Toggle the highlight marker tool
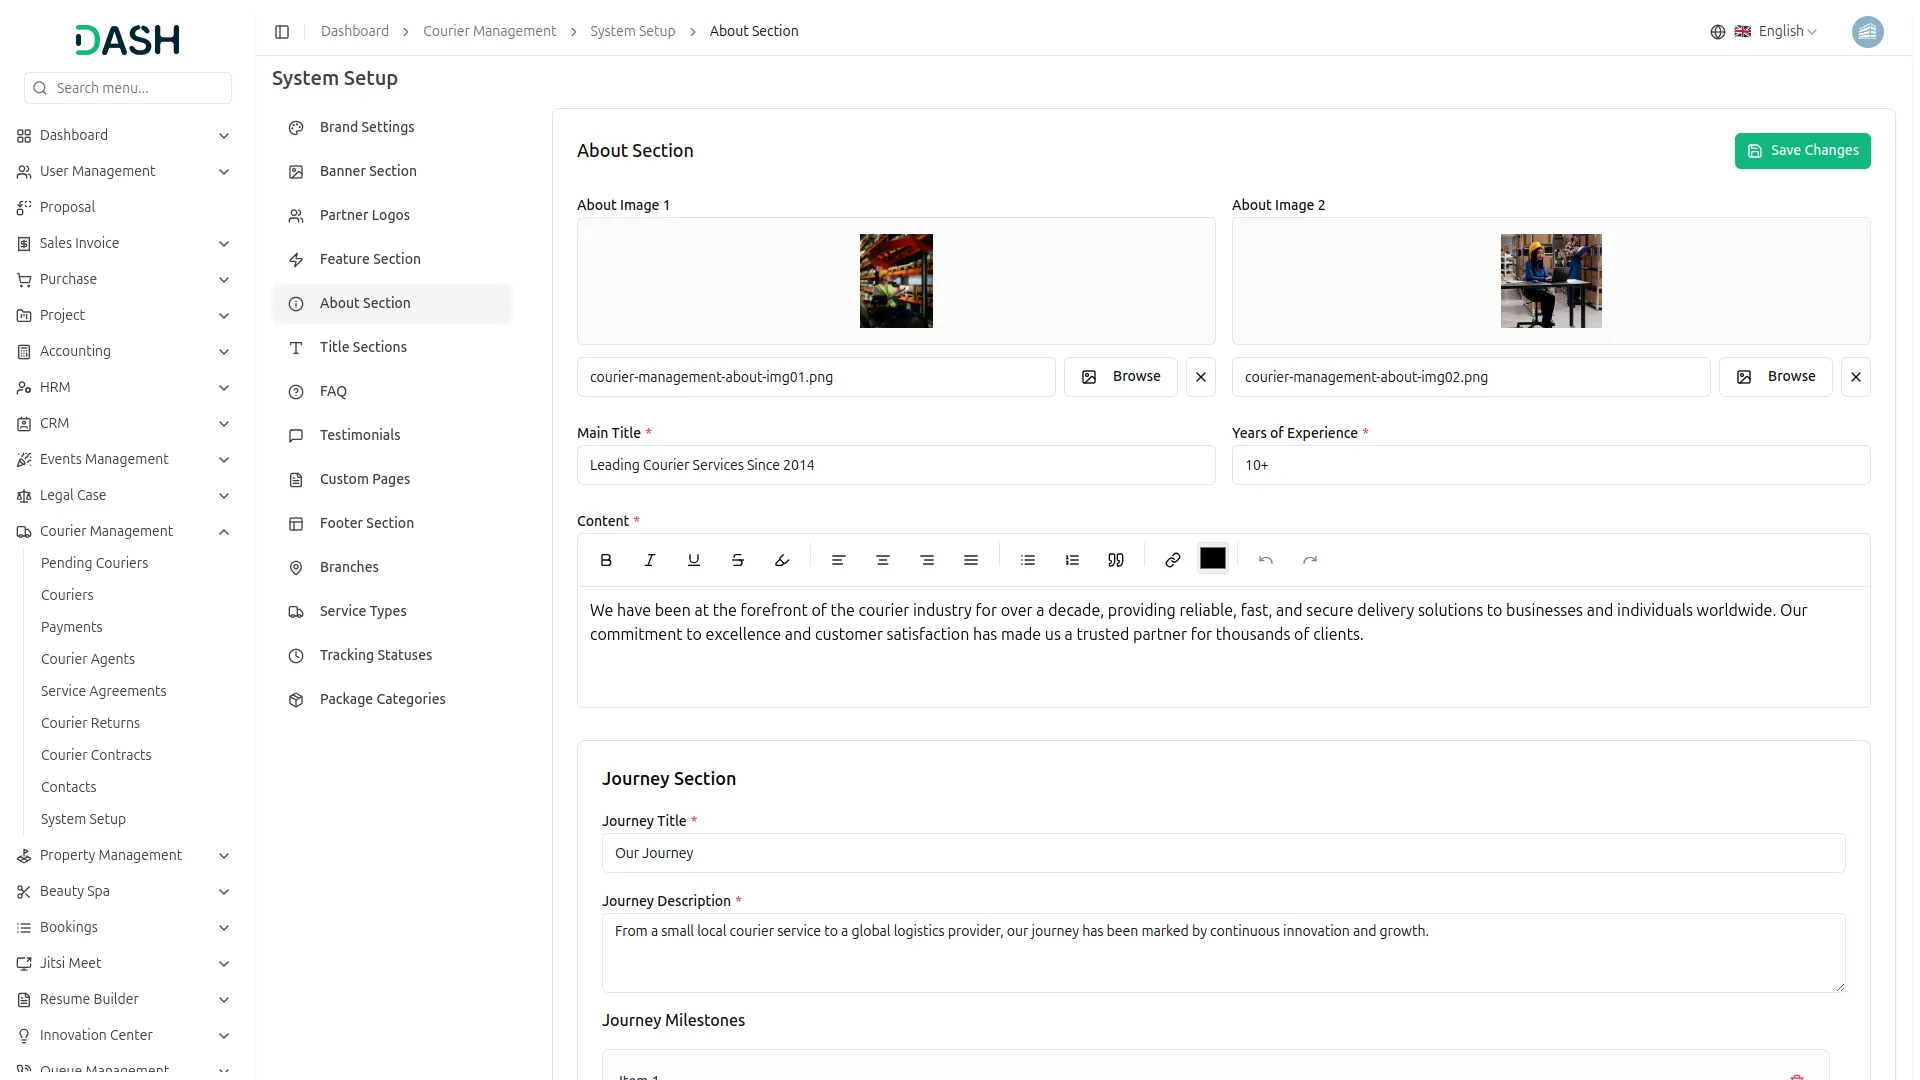 (782, 560)
